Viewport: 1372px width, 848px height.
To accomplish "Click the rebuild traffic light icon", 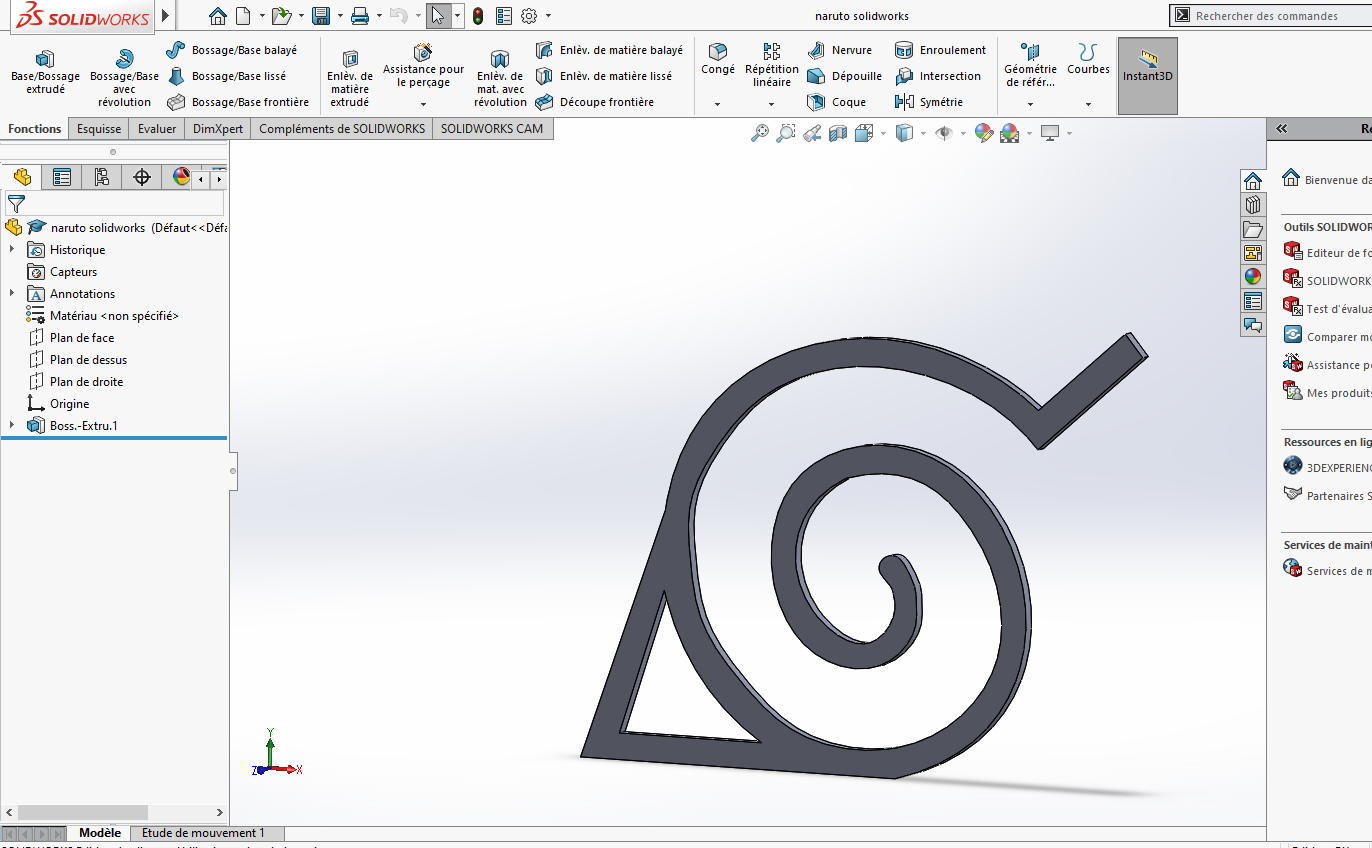I will coord(478,16).
